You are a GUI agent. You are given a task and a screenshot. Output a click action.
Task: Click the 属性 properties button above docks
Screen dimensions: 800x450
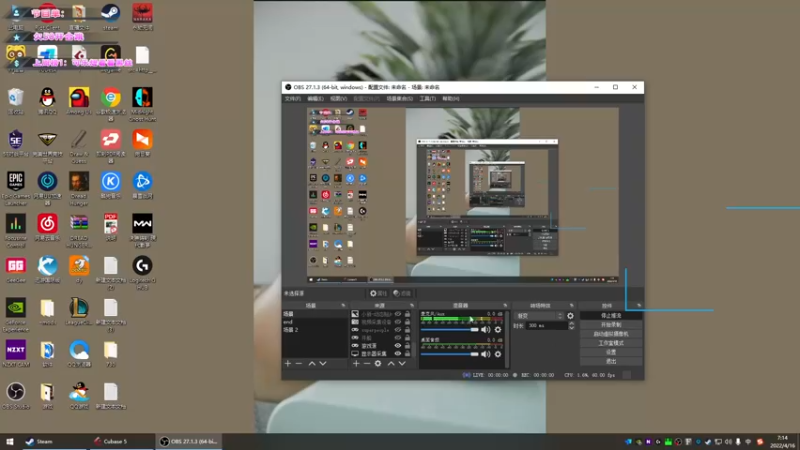click(379, 293)
